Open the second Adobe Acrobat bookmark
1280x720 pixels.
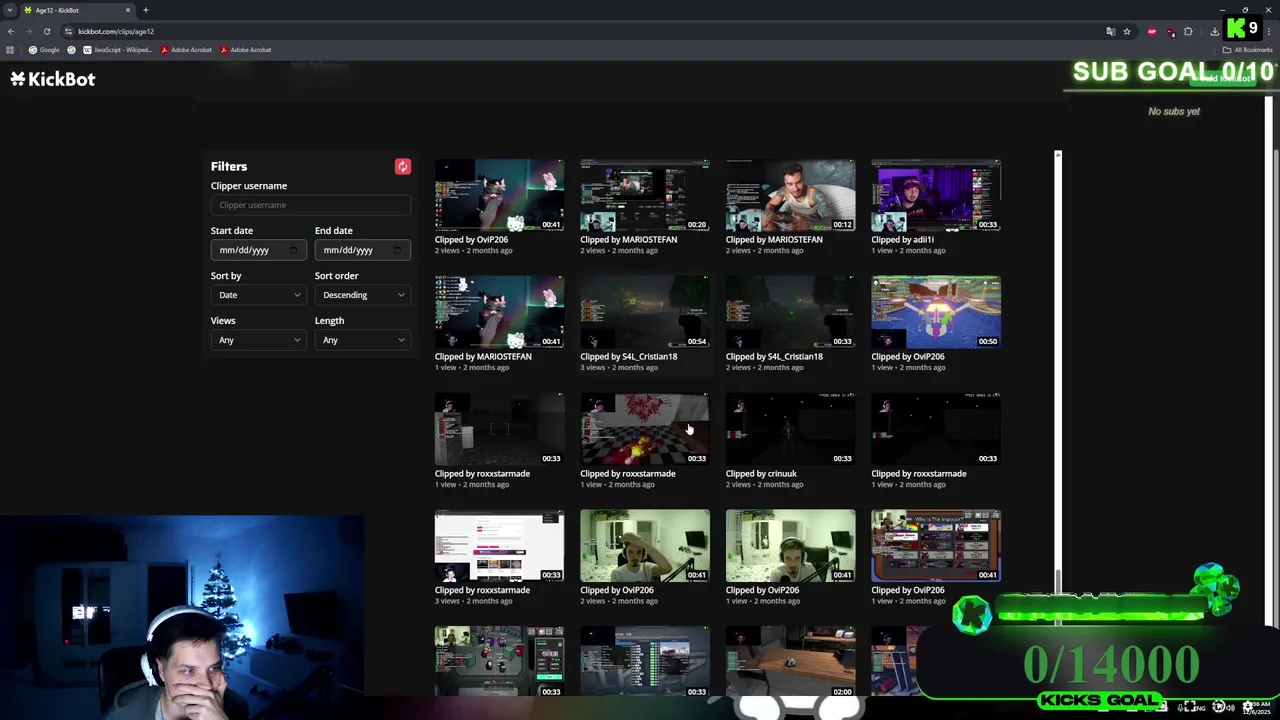pyautogui.click(x=246, y=50)
